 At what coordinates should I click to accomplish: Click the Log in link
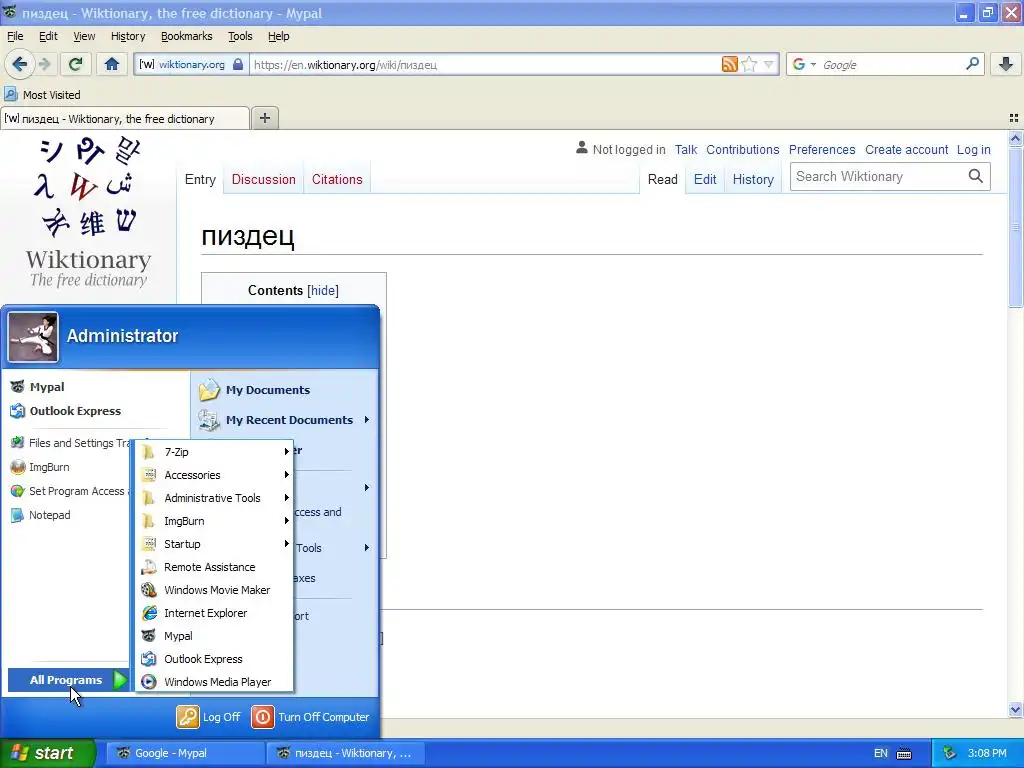[974, 150]
